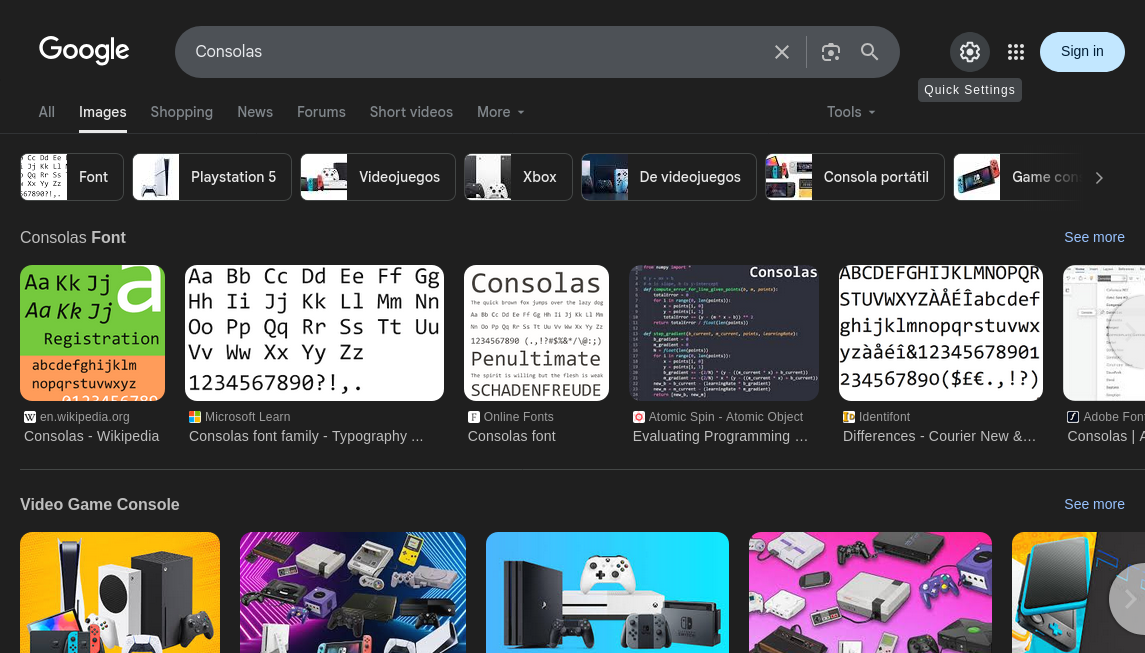Open the Consolas Wikipedia image result
Screen dimensions: 1145x653
92,333
